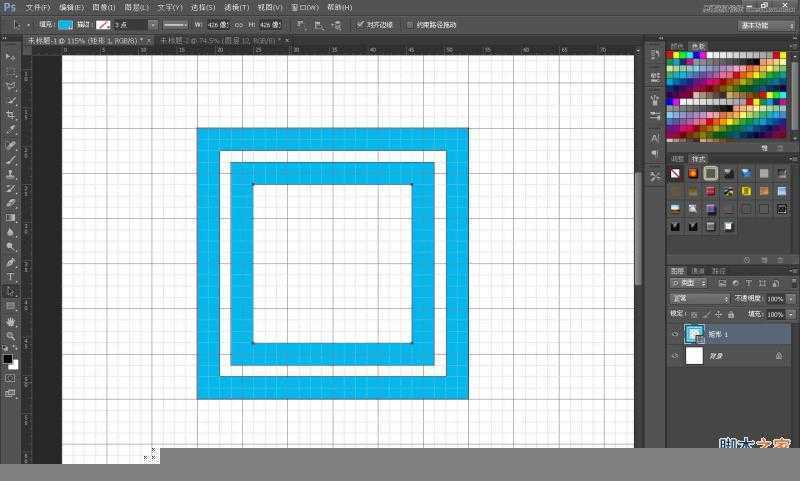Image resolution: width=800 pixels, height=481 pixels.
Task: Open the 图层(L) menu
Action: point(136,8)
